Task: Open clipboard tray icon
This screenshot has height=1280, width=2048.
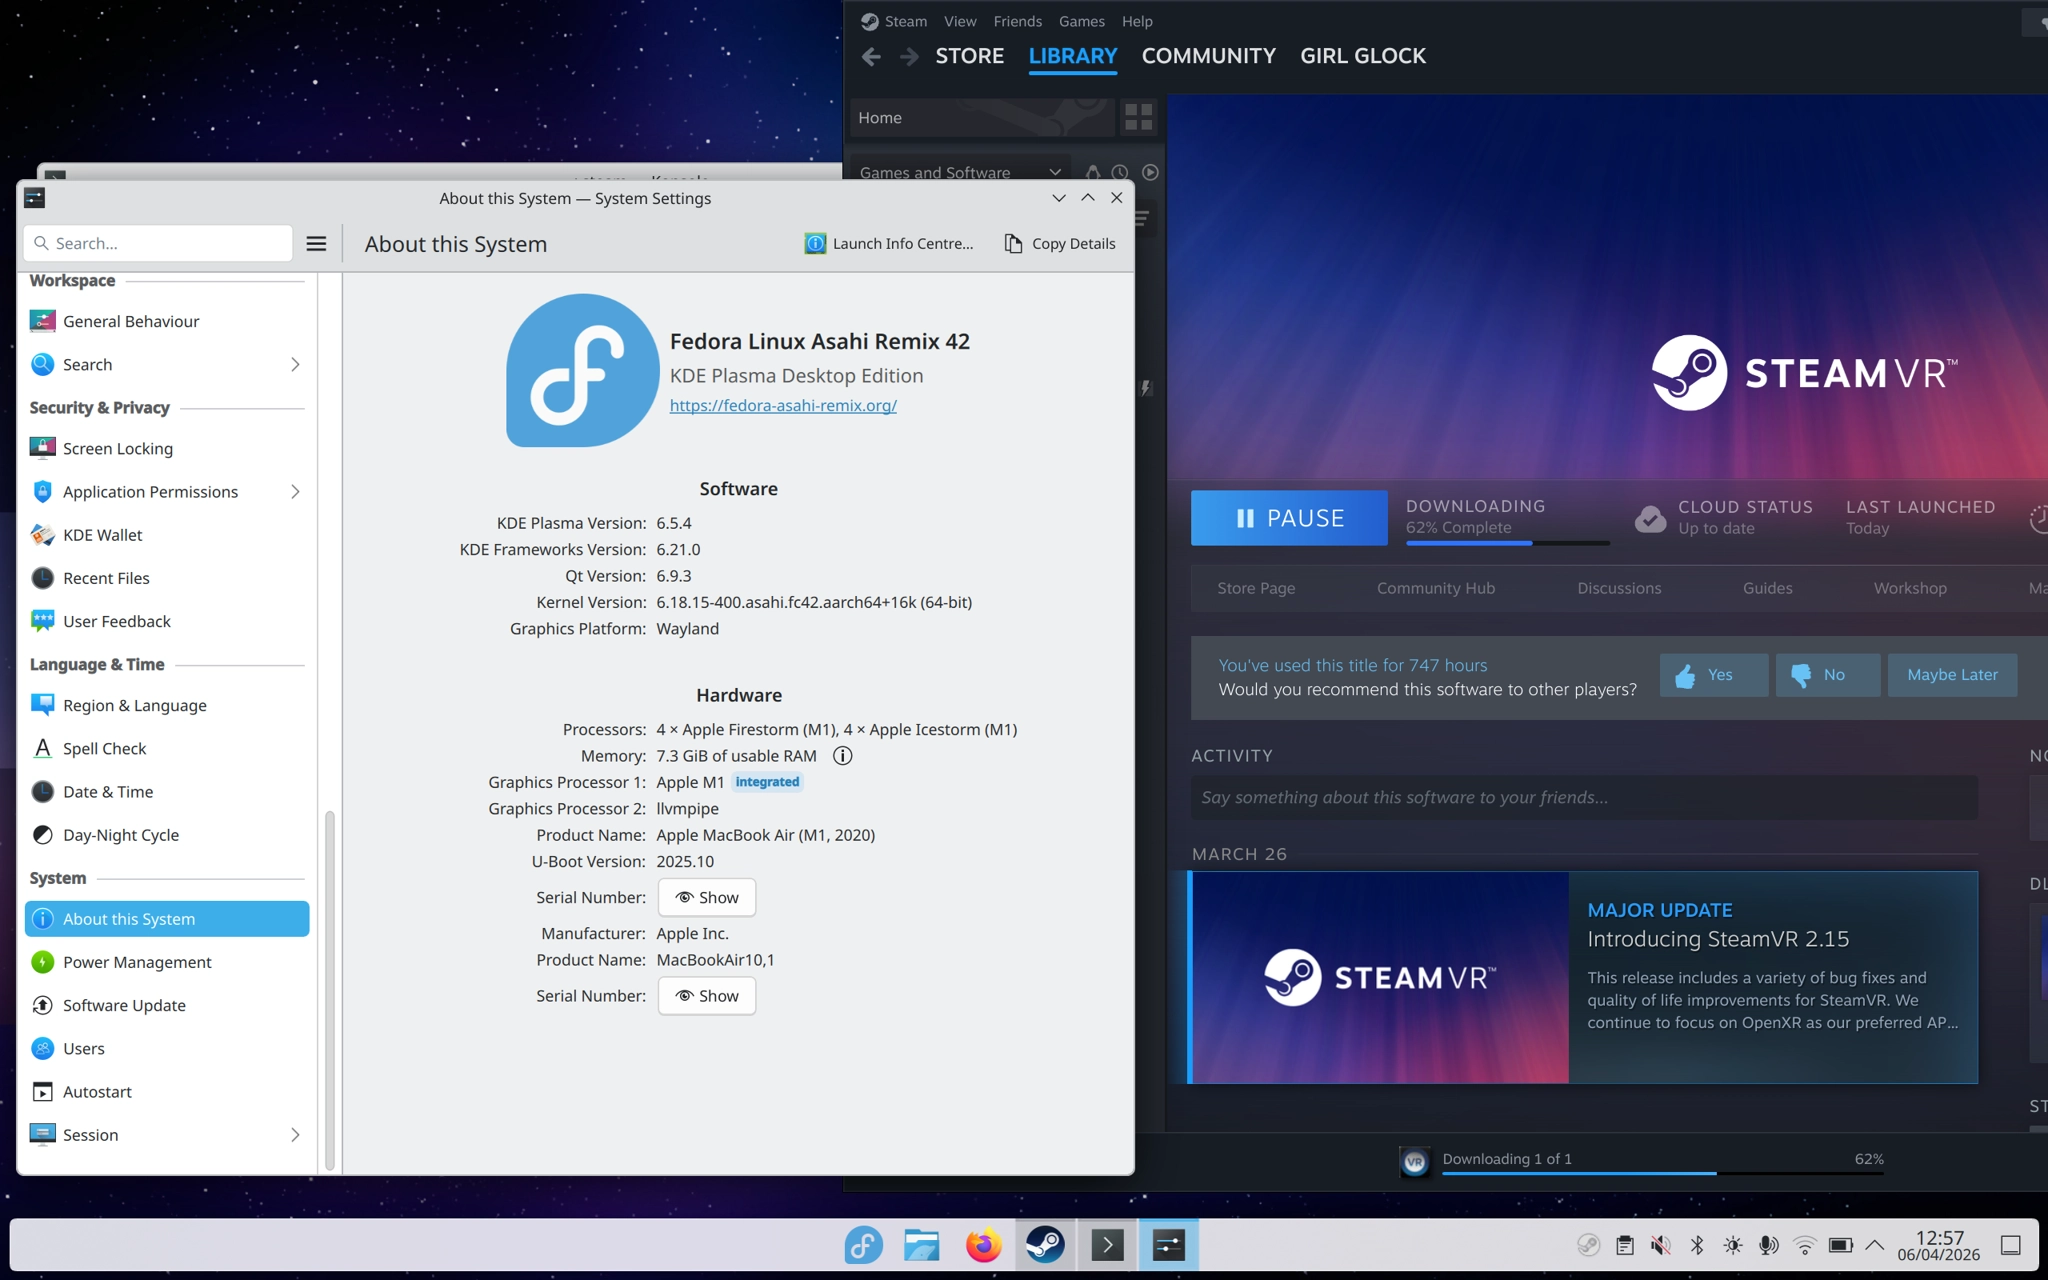Action: pos(1625,1245)
